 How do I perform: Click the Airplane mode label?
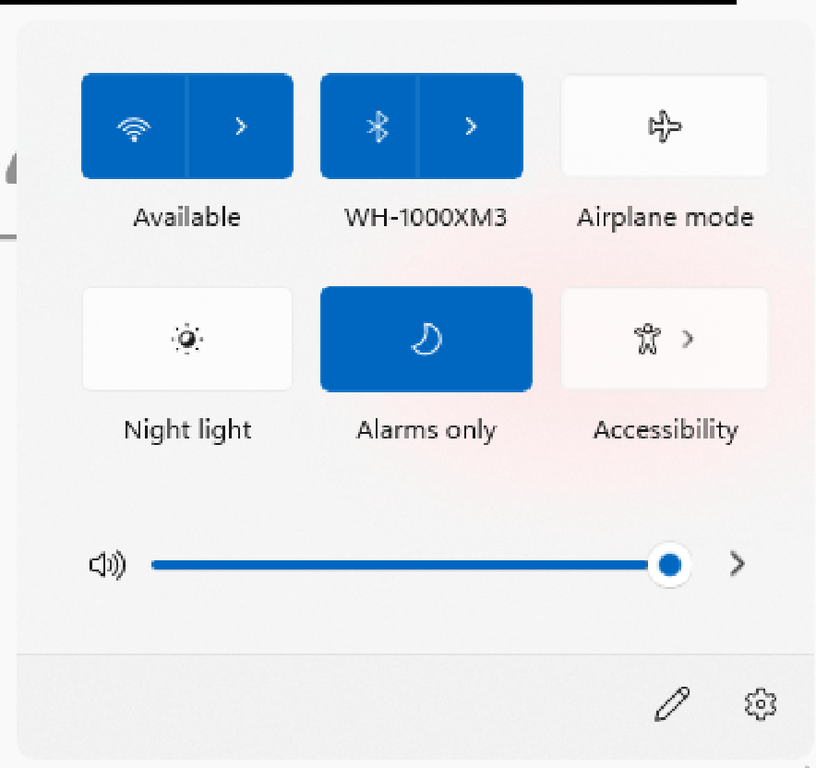(x=665, y=217)
